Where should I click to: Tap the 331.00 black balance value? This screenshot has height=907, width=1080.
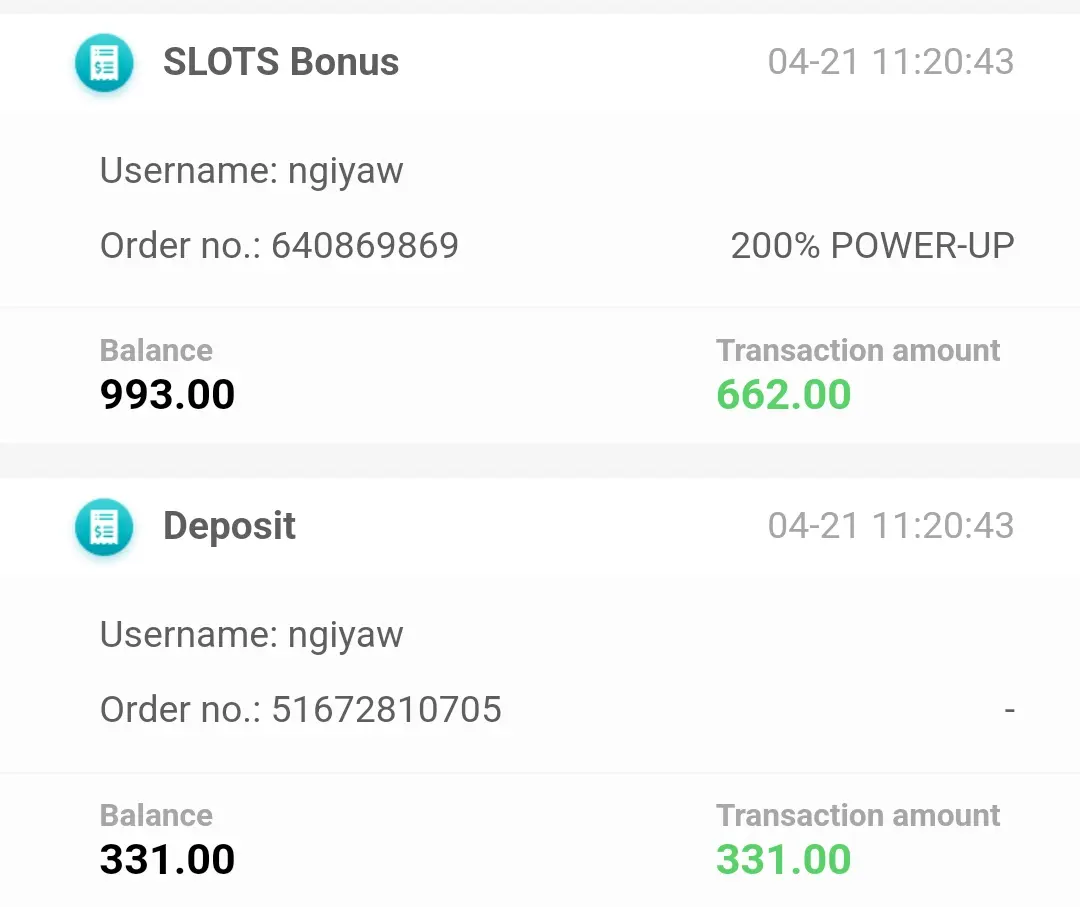click(x=167, y=859)
